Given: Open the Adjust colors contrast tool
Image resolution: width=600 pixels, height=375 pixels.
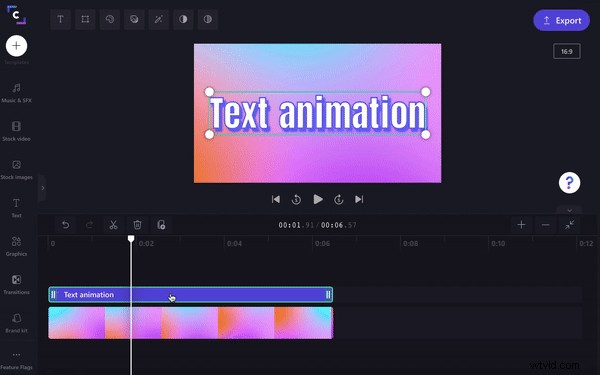Looking at the screenshot, I should (x=183, y=19).
